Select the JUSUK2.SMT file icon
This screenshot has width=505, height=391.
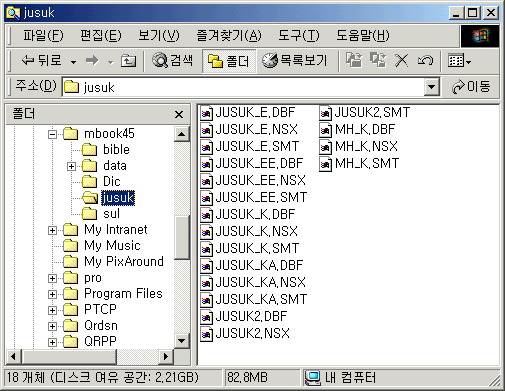325,113
